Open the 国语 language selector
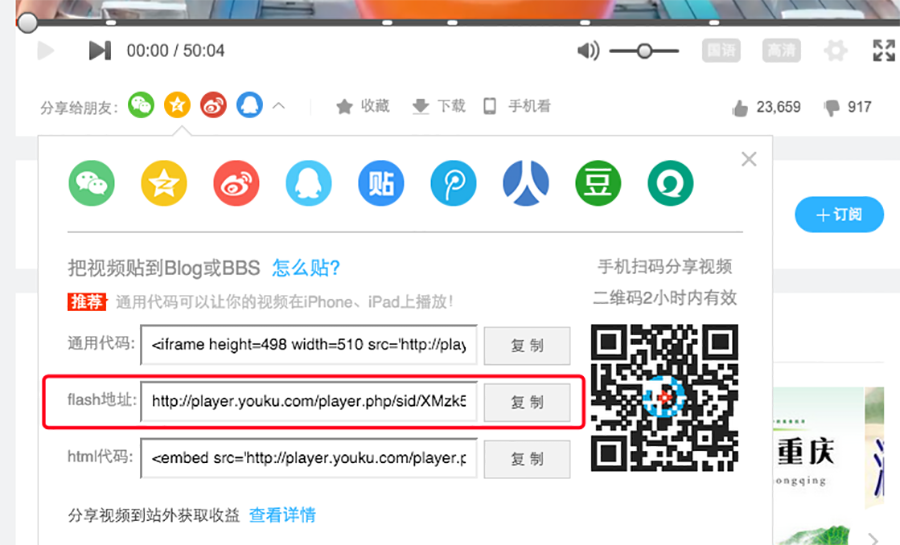The height and width of the screenshot is (545, 900). (x=721, y=51)
